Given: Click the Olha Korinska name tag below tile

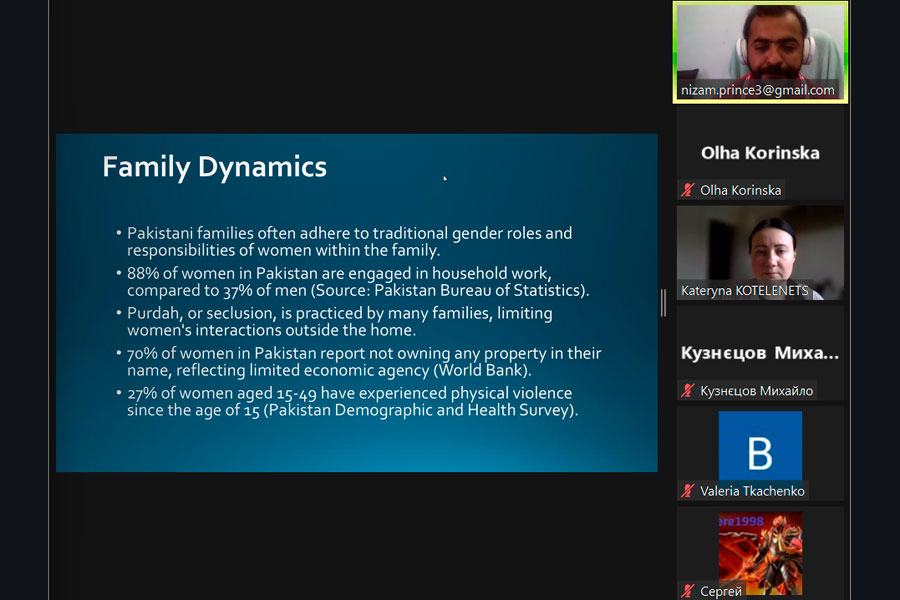Looking at the screenshot, I should pos(740,190).
